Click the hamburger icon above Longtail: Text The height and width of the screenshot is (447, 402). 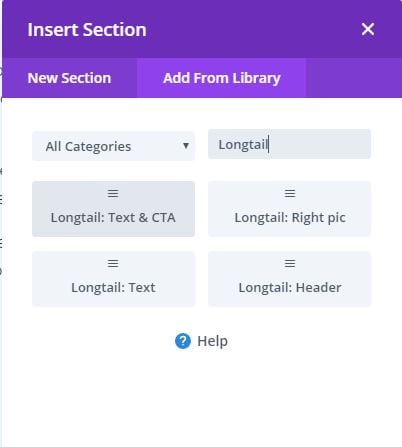click(x=113, y=264)
